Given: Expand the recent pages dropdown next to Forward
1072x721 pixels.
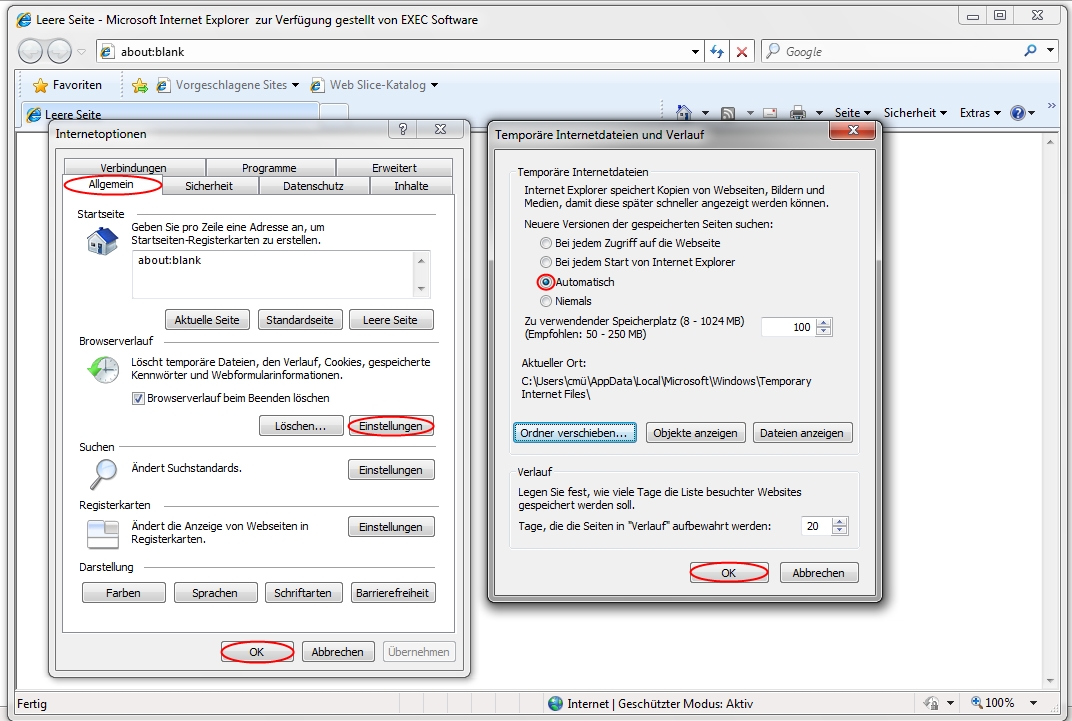Looking at the screenshot, I should pos(81,52).
